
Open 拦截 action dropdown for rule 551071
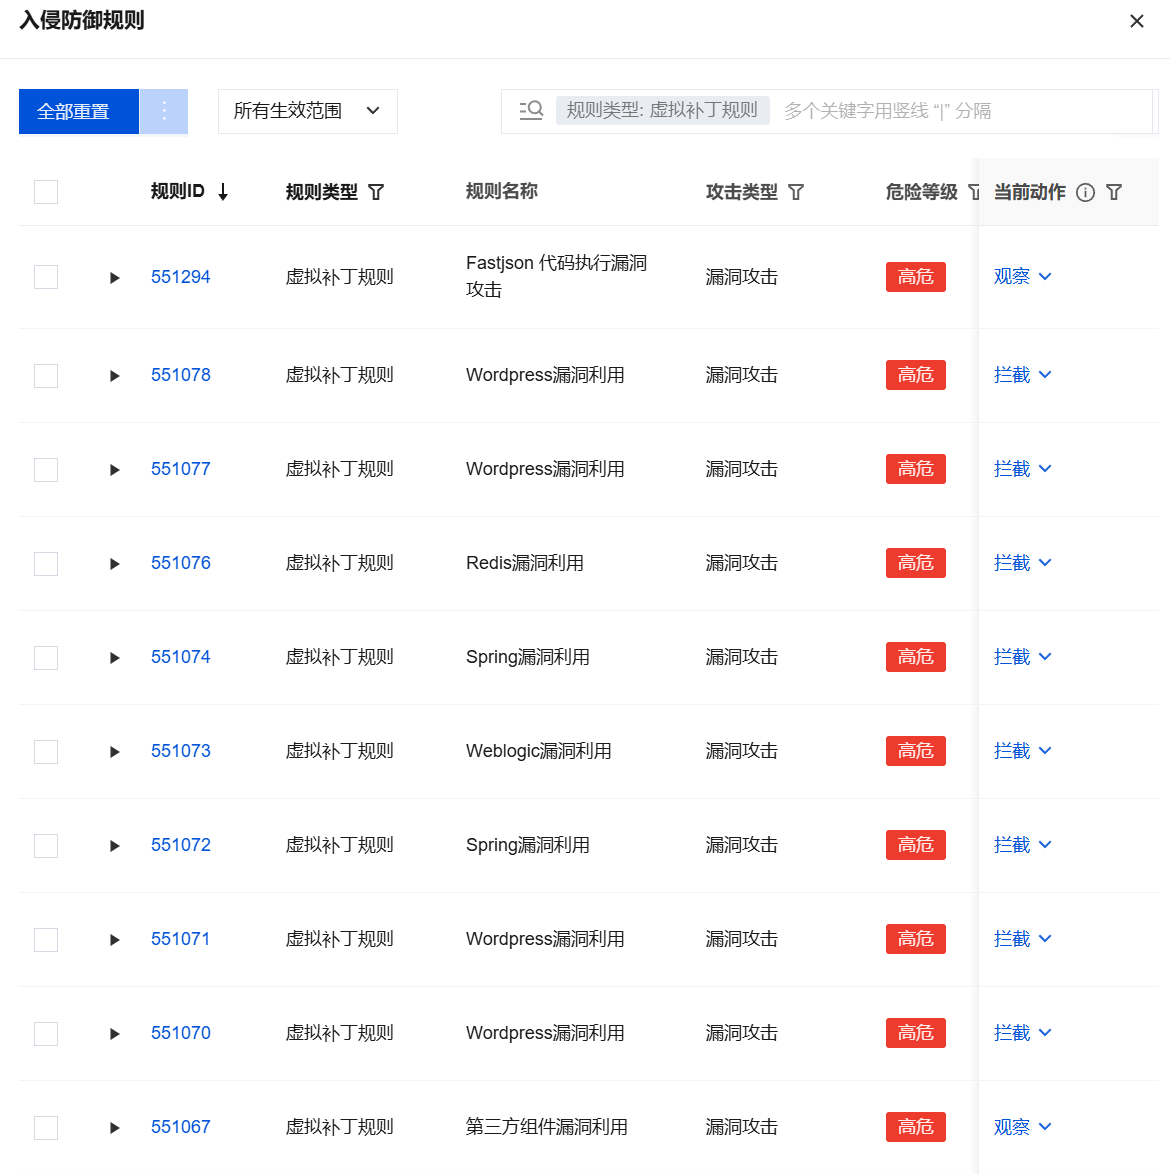click(1023, 939)
